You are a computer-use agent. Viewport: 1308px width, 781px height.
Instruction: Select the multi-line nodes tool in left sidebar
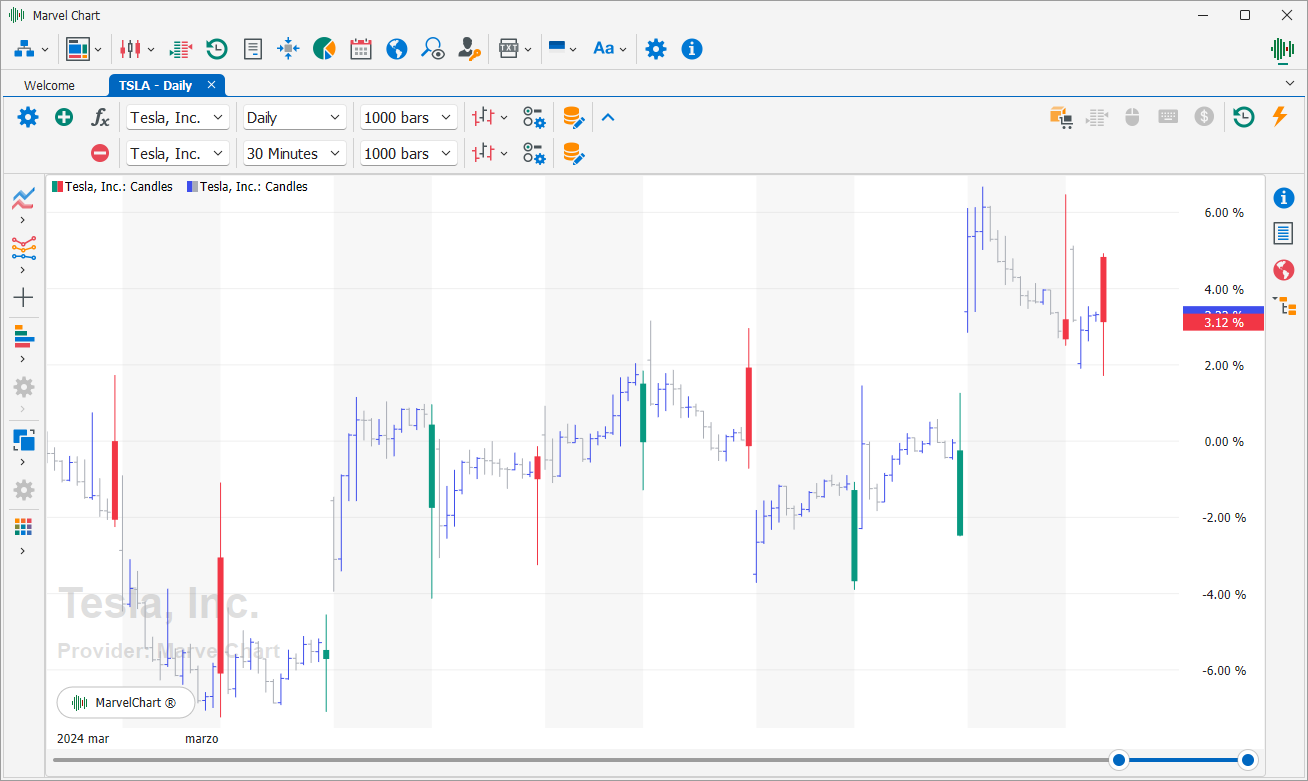coord(23,247)
